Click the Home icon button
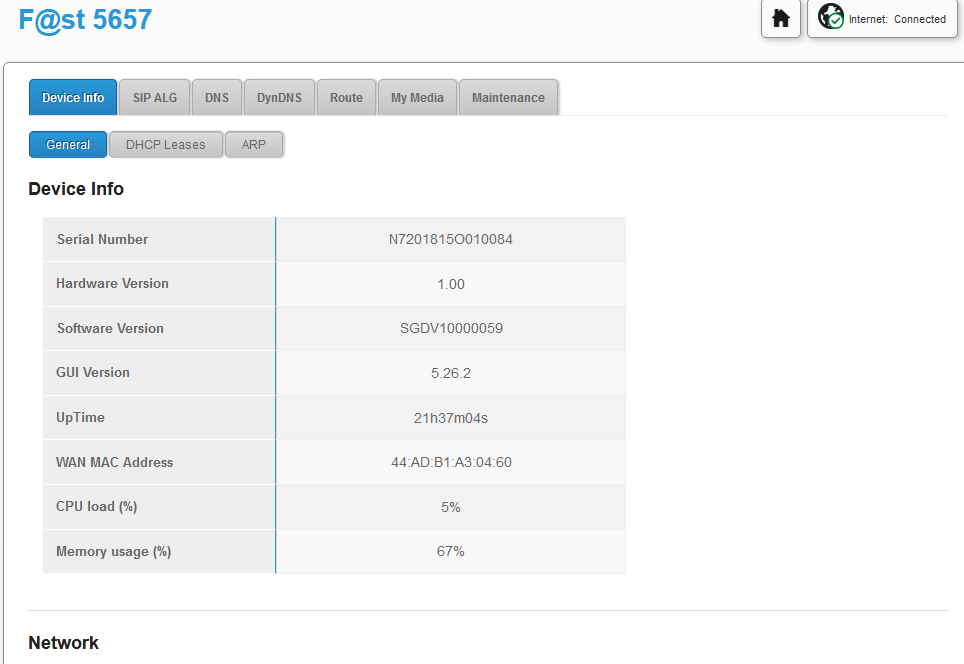Image resolution: width=964 pixels, height=664 pixels. [x=781, y=19]
